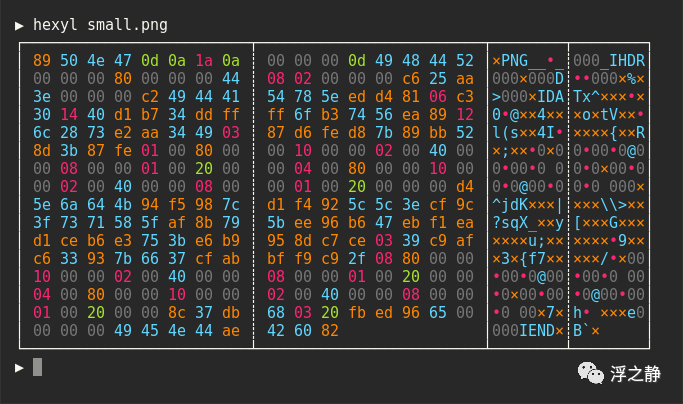Click the gray terminal block cursor
Screen dimensions: 683x404
37,367
